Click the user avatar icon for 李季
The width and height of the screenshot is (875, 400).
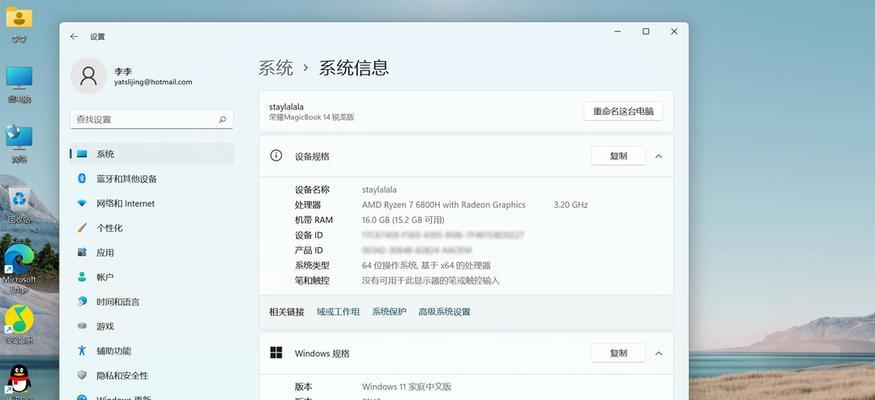(88, 76)
